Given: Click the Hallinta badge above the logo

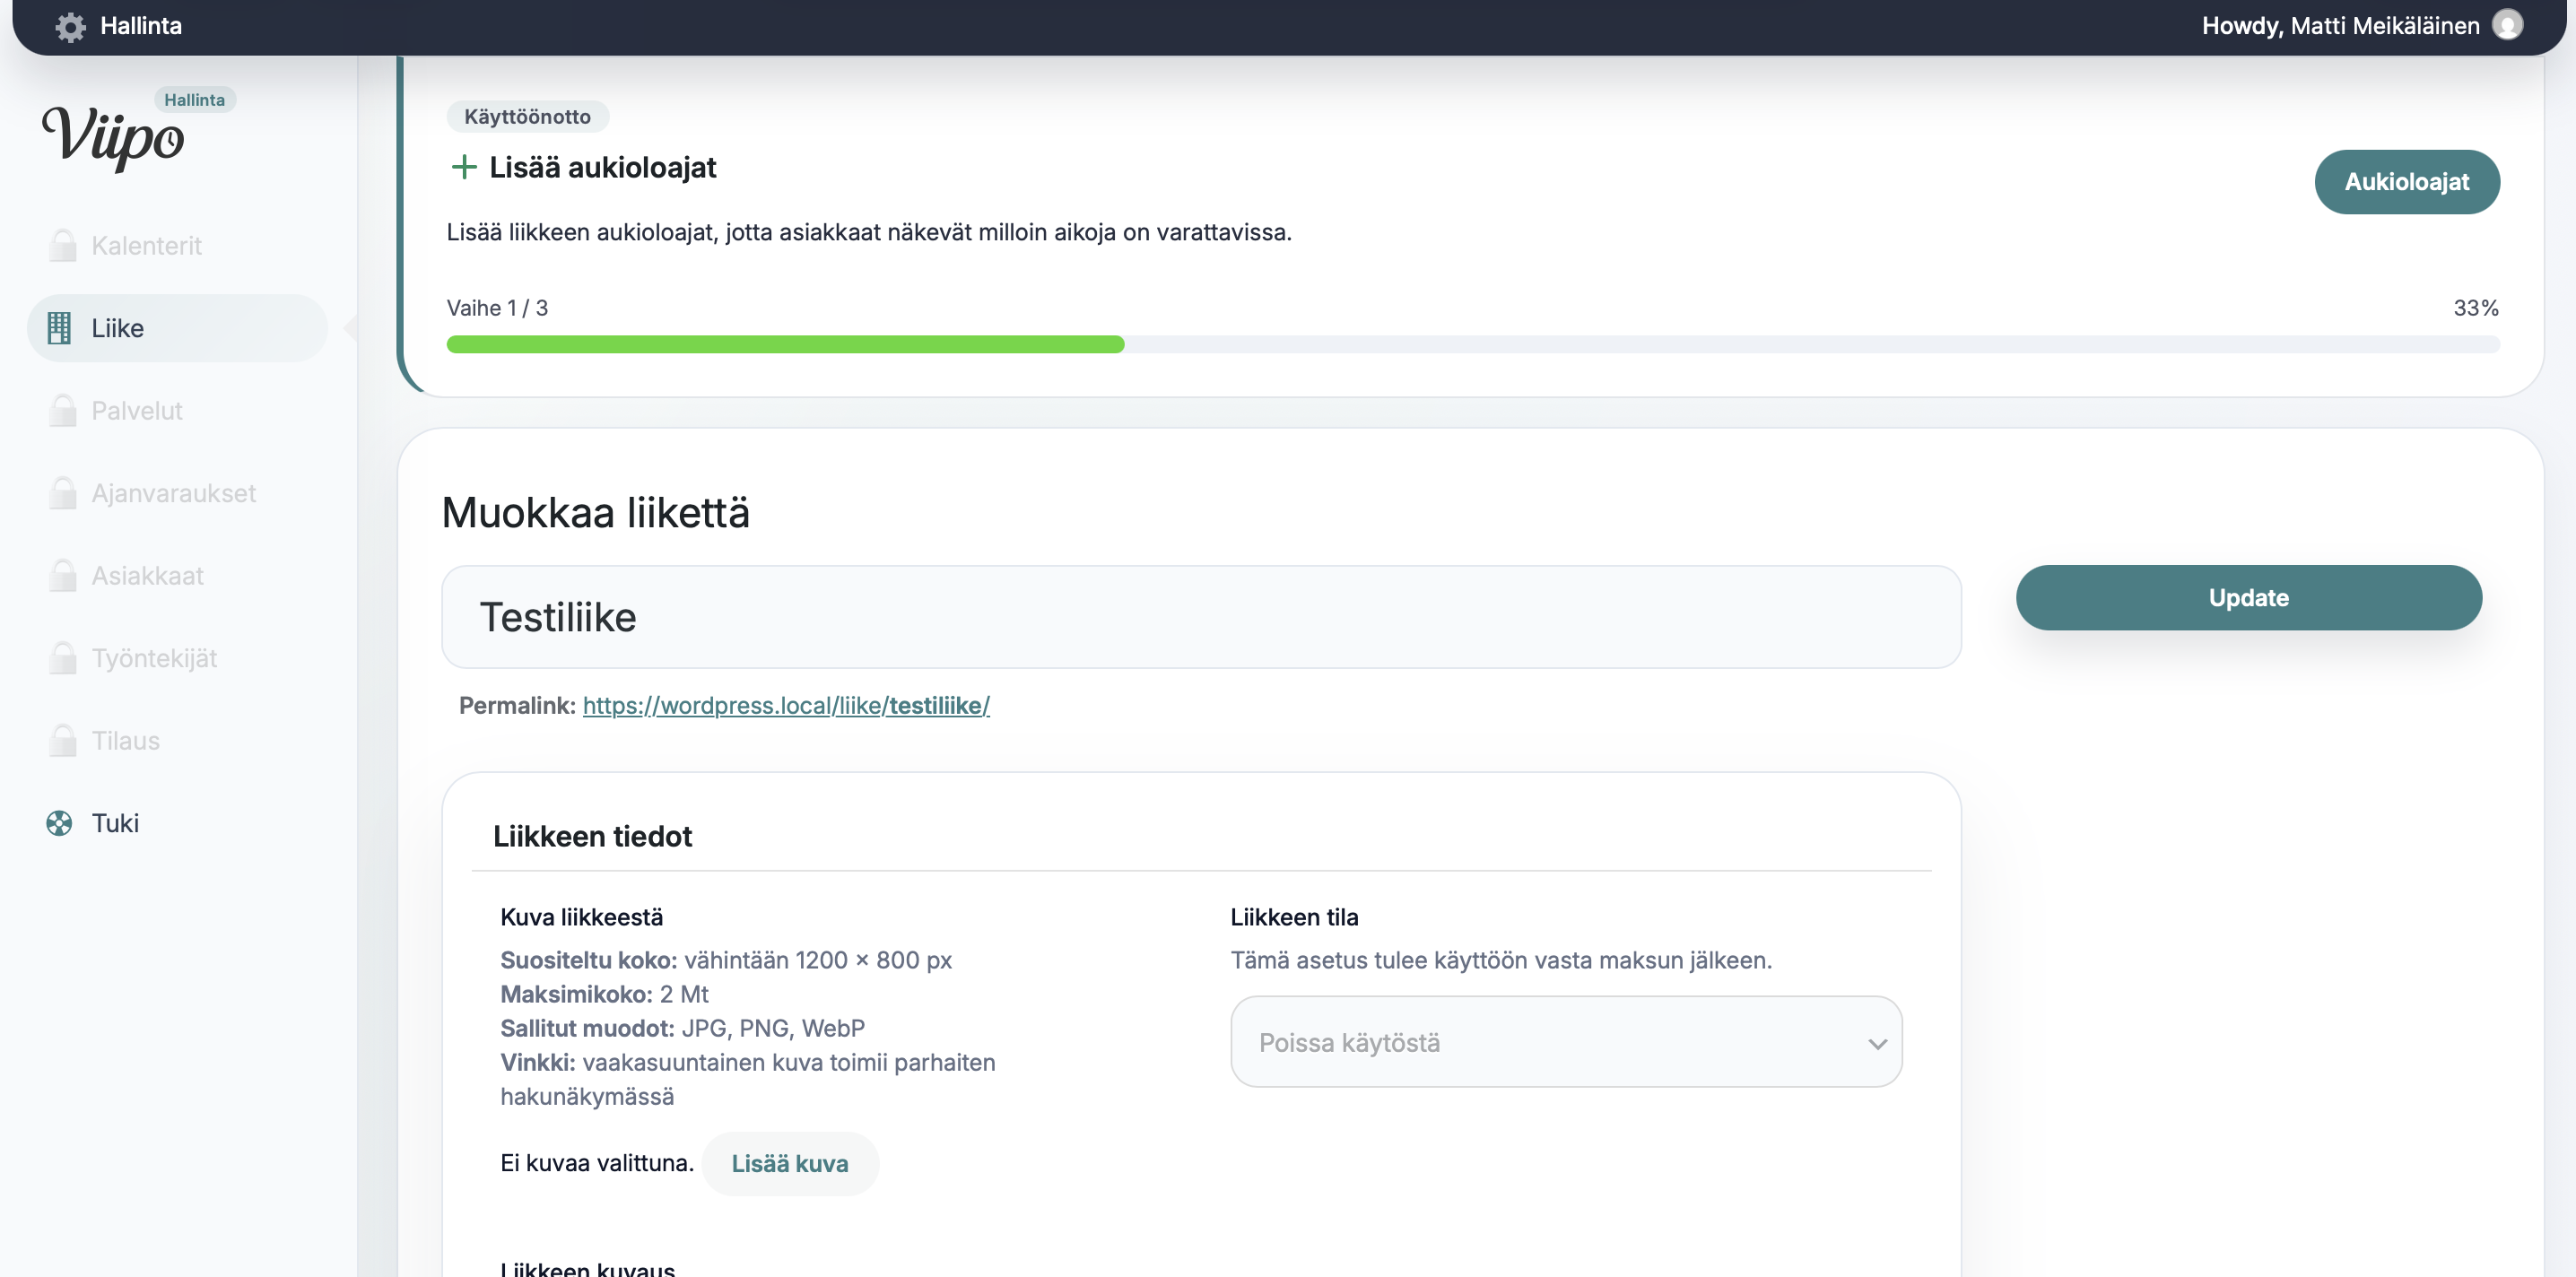Looking at the screenshot, I should coord(194,100).
